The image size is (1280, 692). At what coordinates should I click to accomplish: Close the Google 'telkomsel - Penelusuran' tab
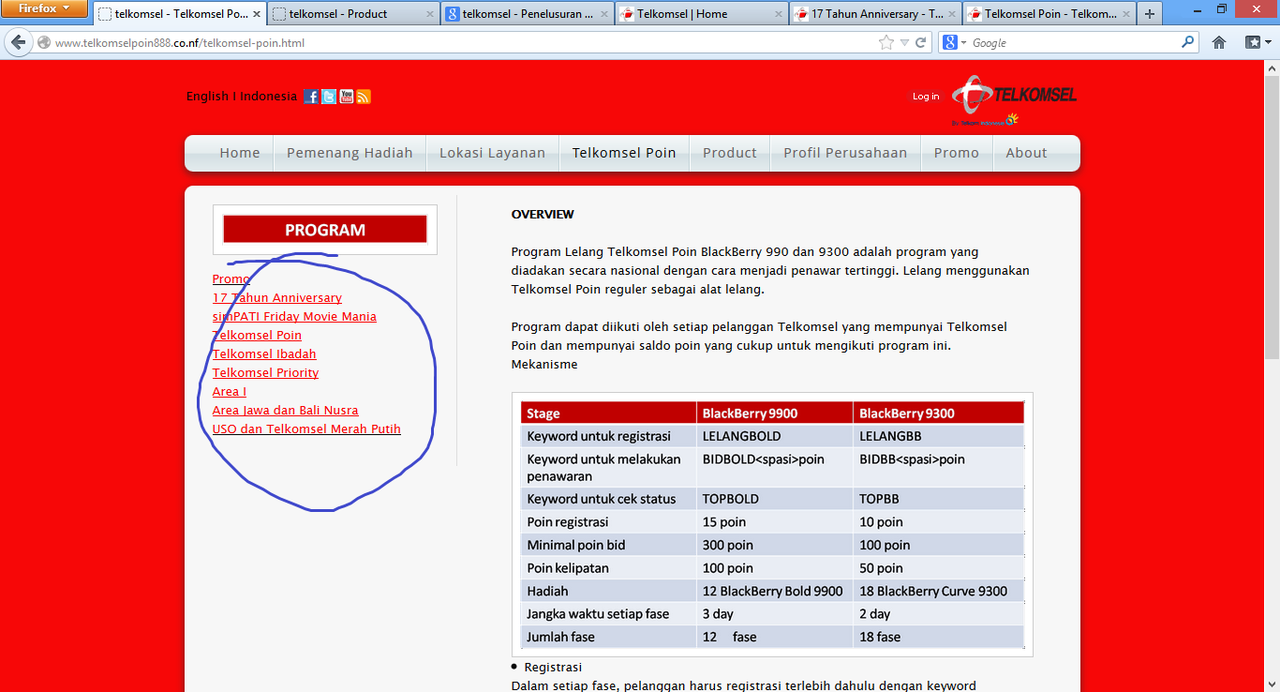pyautogui.click(x=603, y=14)
